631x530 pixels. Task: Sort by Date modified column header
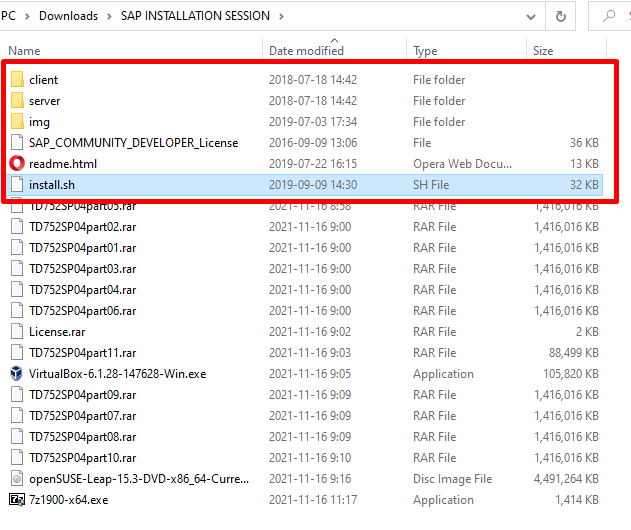coord(306,51)
